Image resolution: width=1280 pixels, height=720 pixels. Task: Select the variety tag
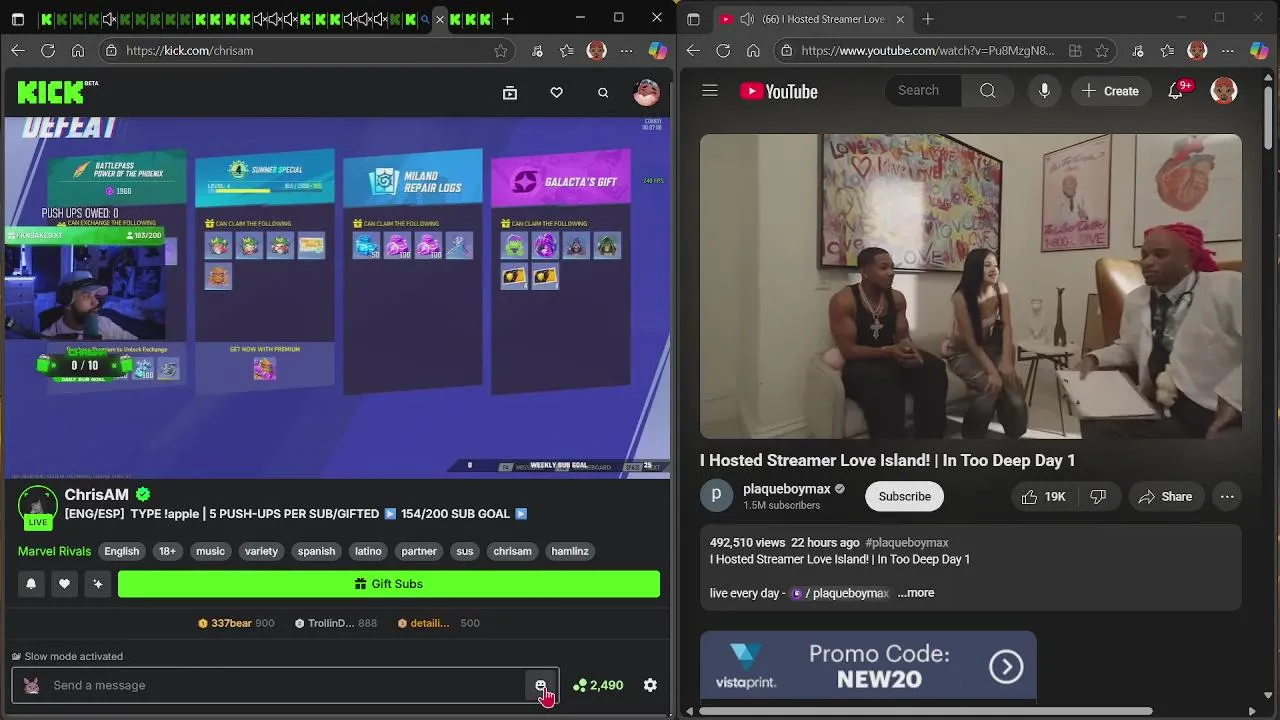261,551
